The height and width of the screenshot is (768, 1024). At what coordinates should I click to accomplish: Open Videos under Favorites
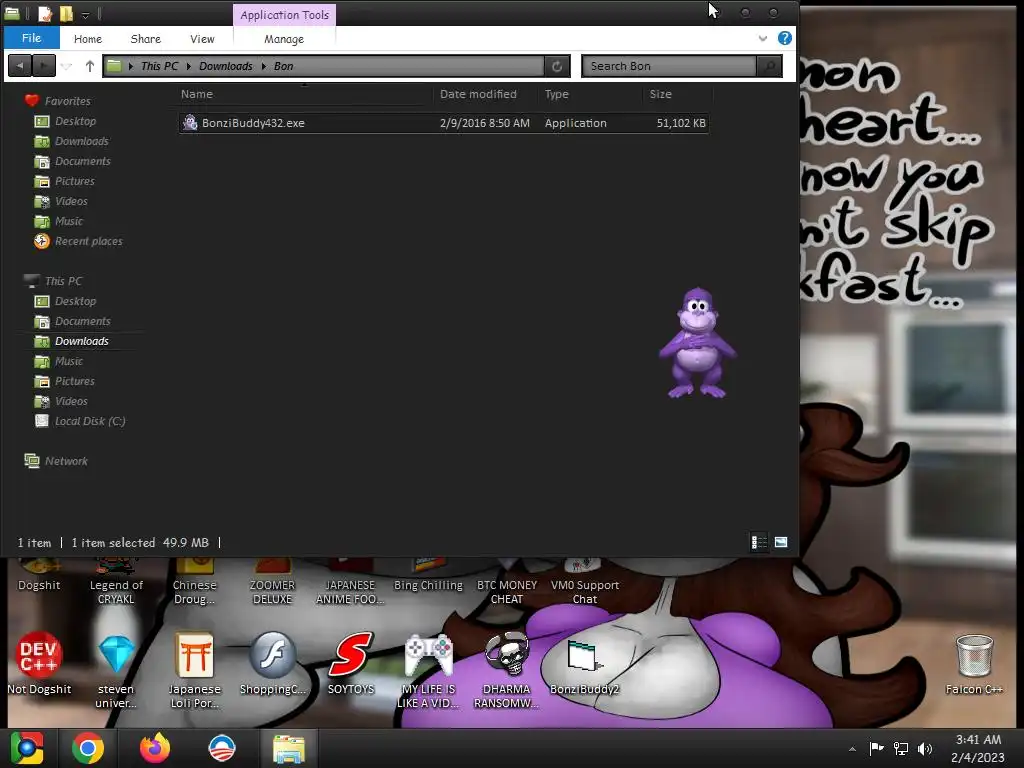pyautogui.click(x=71, y=201)
